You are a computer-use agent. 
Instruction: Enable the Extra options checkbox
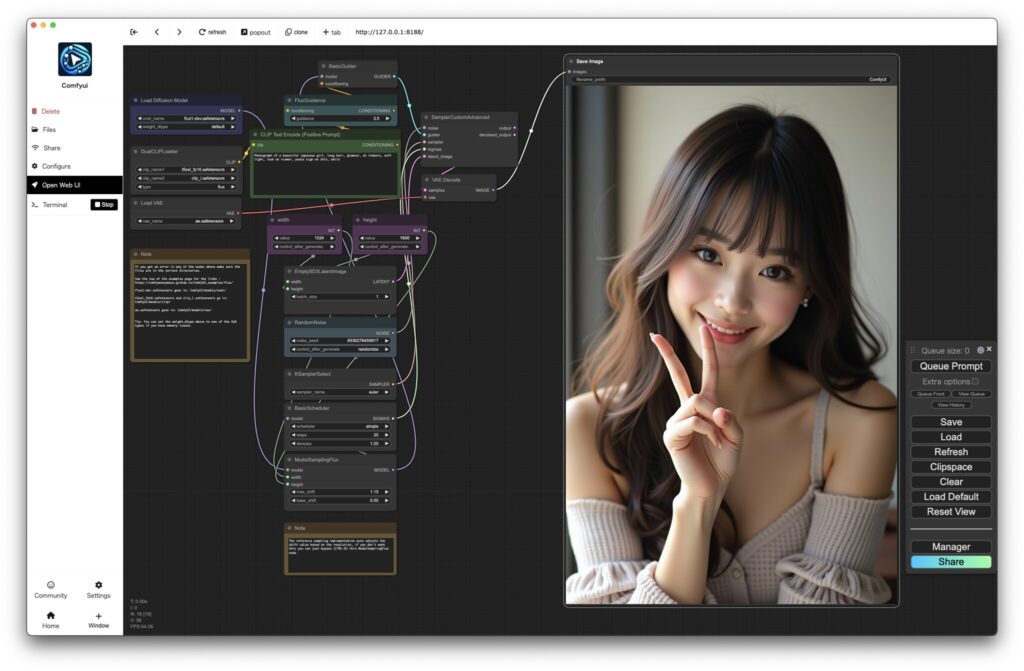pos(975,381)
